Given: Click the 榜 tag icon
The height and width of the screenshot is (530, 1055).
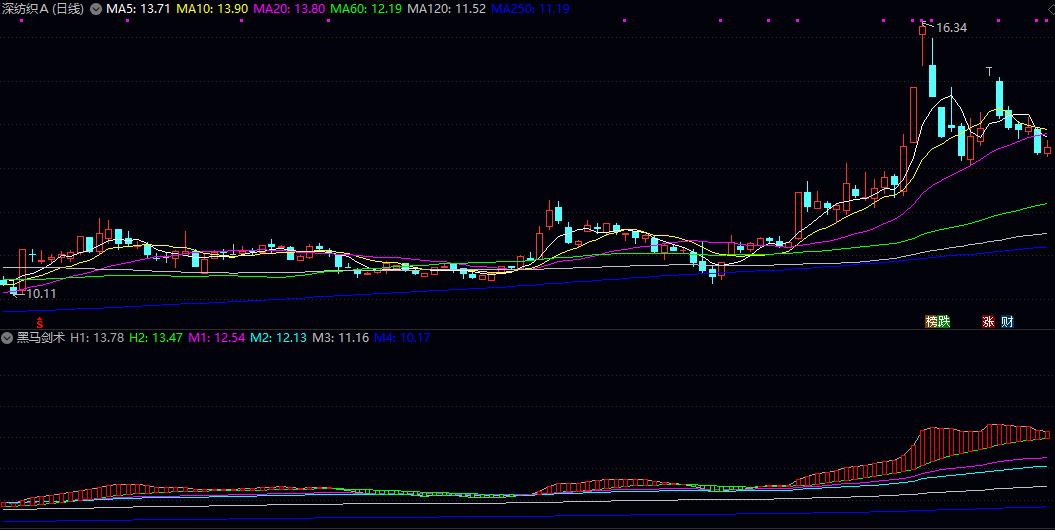Looking at the screenshot, I should point(932,321).
